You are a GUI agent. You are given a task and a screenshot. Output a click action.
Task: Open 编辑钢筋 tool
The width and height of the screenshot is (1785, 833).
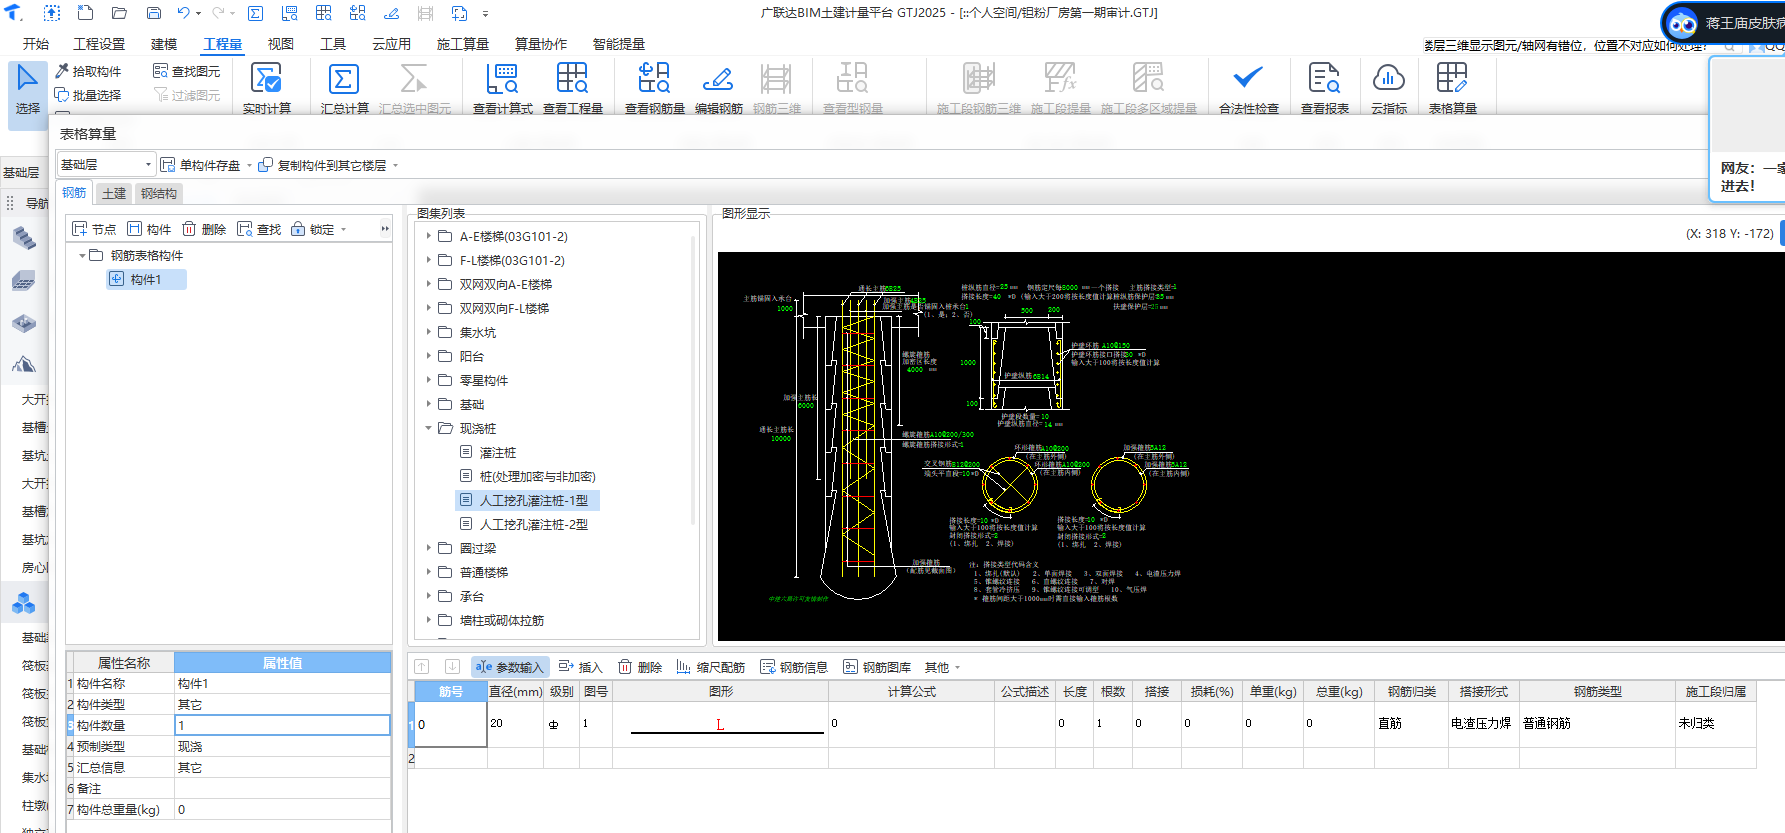[718, 88]
